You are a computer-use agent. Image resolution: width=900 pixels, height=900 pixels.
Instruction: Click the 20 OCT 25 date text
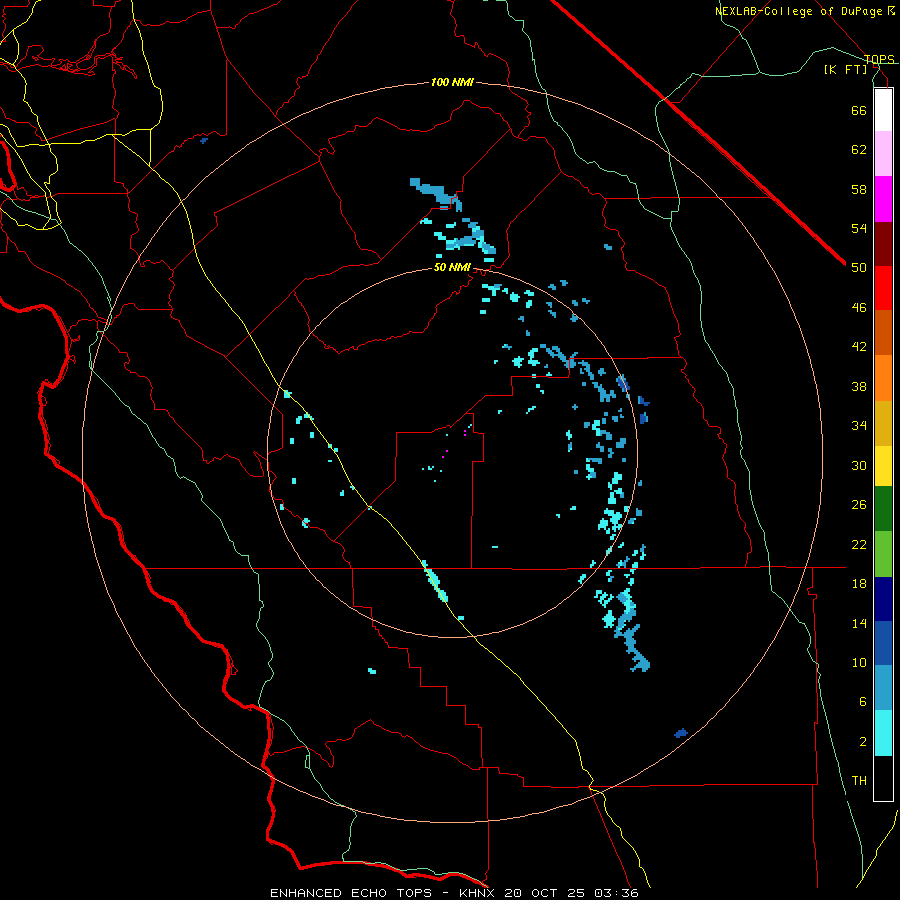tap(546, 893)
